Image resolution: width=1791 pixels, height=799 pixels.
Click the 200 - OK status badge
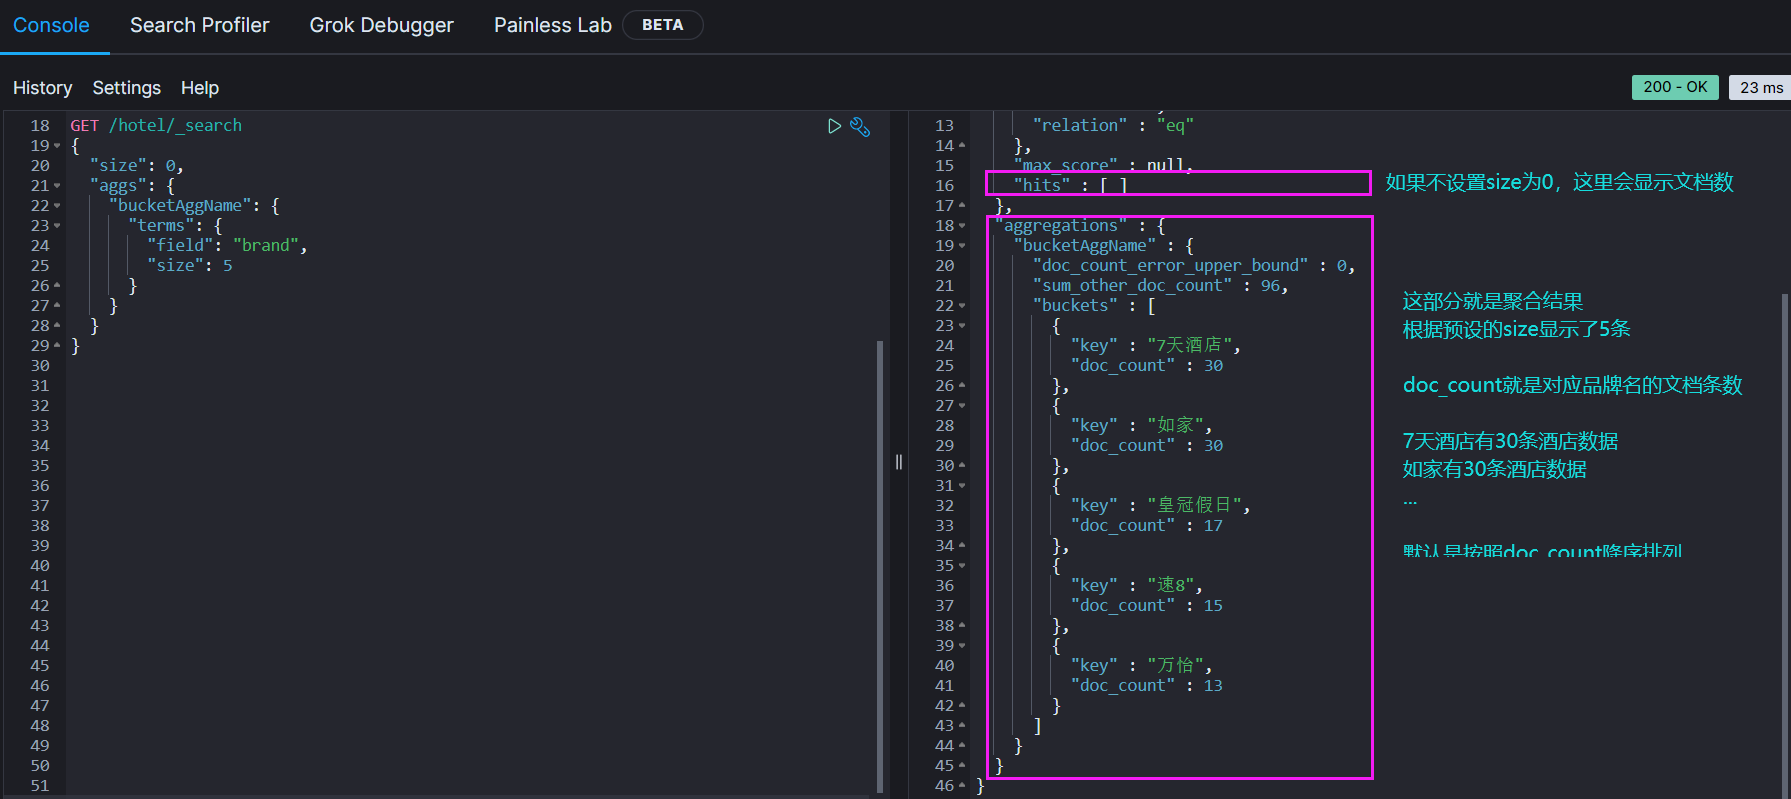tap(1675, 87)
